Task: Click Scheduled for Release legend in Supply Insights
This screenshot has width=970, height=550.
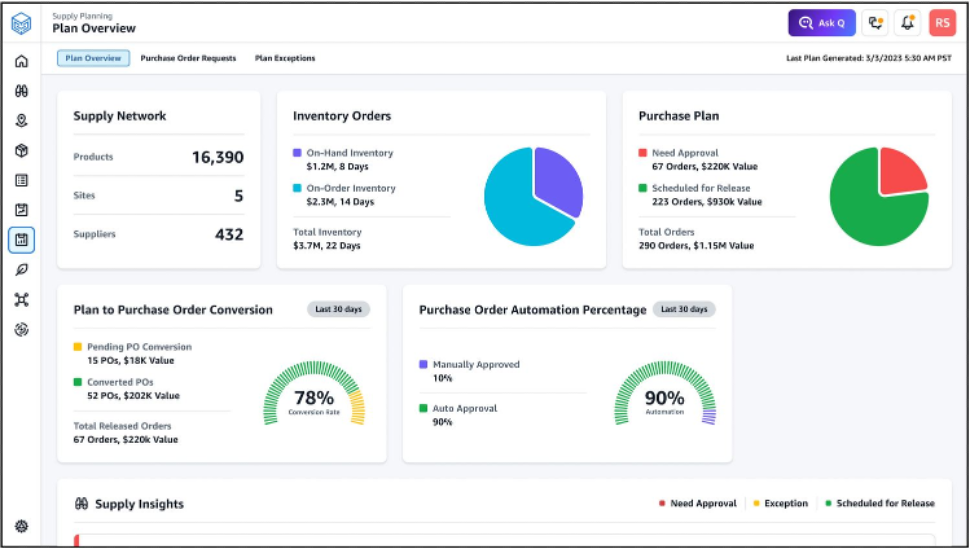Action: coord(880,504)
